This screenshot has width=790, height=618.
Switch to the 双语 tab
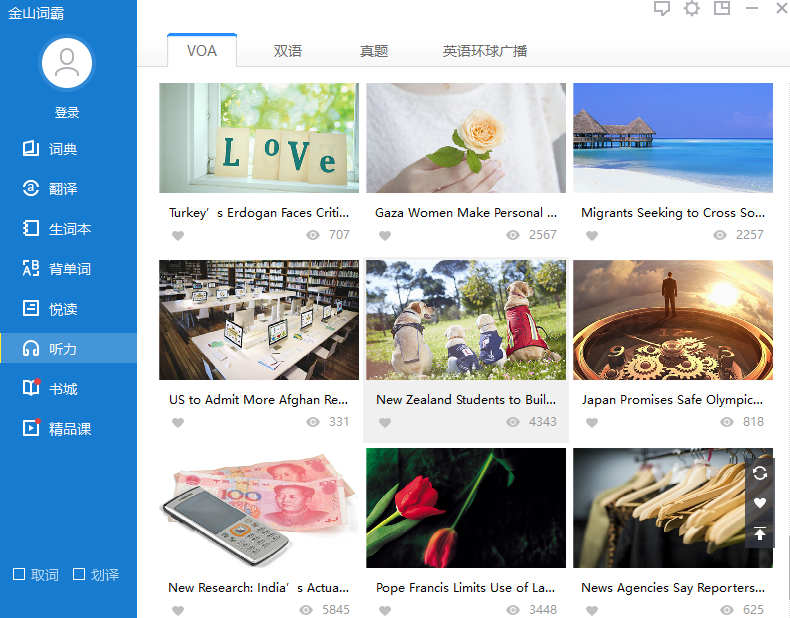[288, 51]
